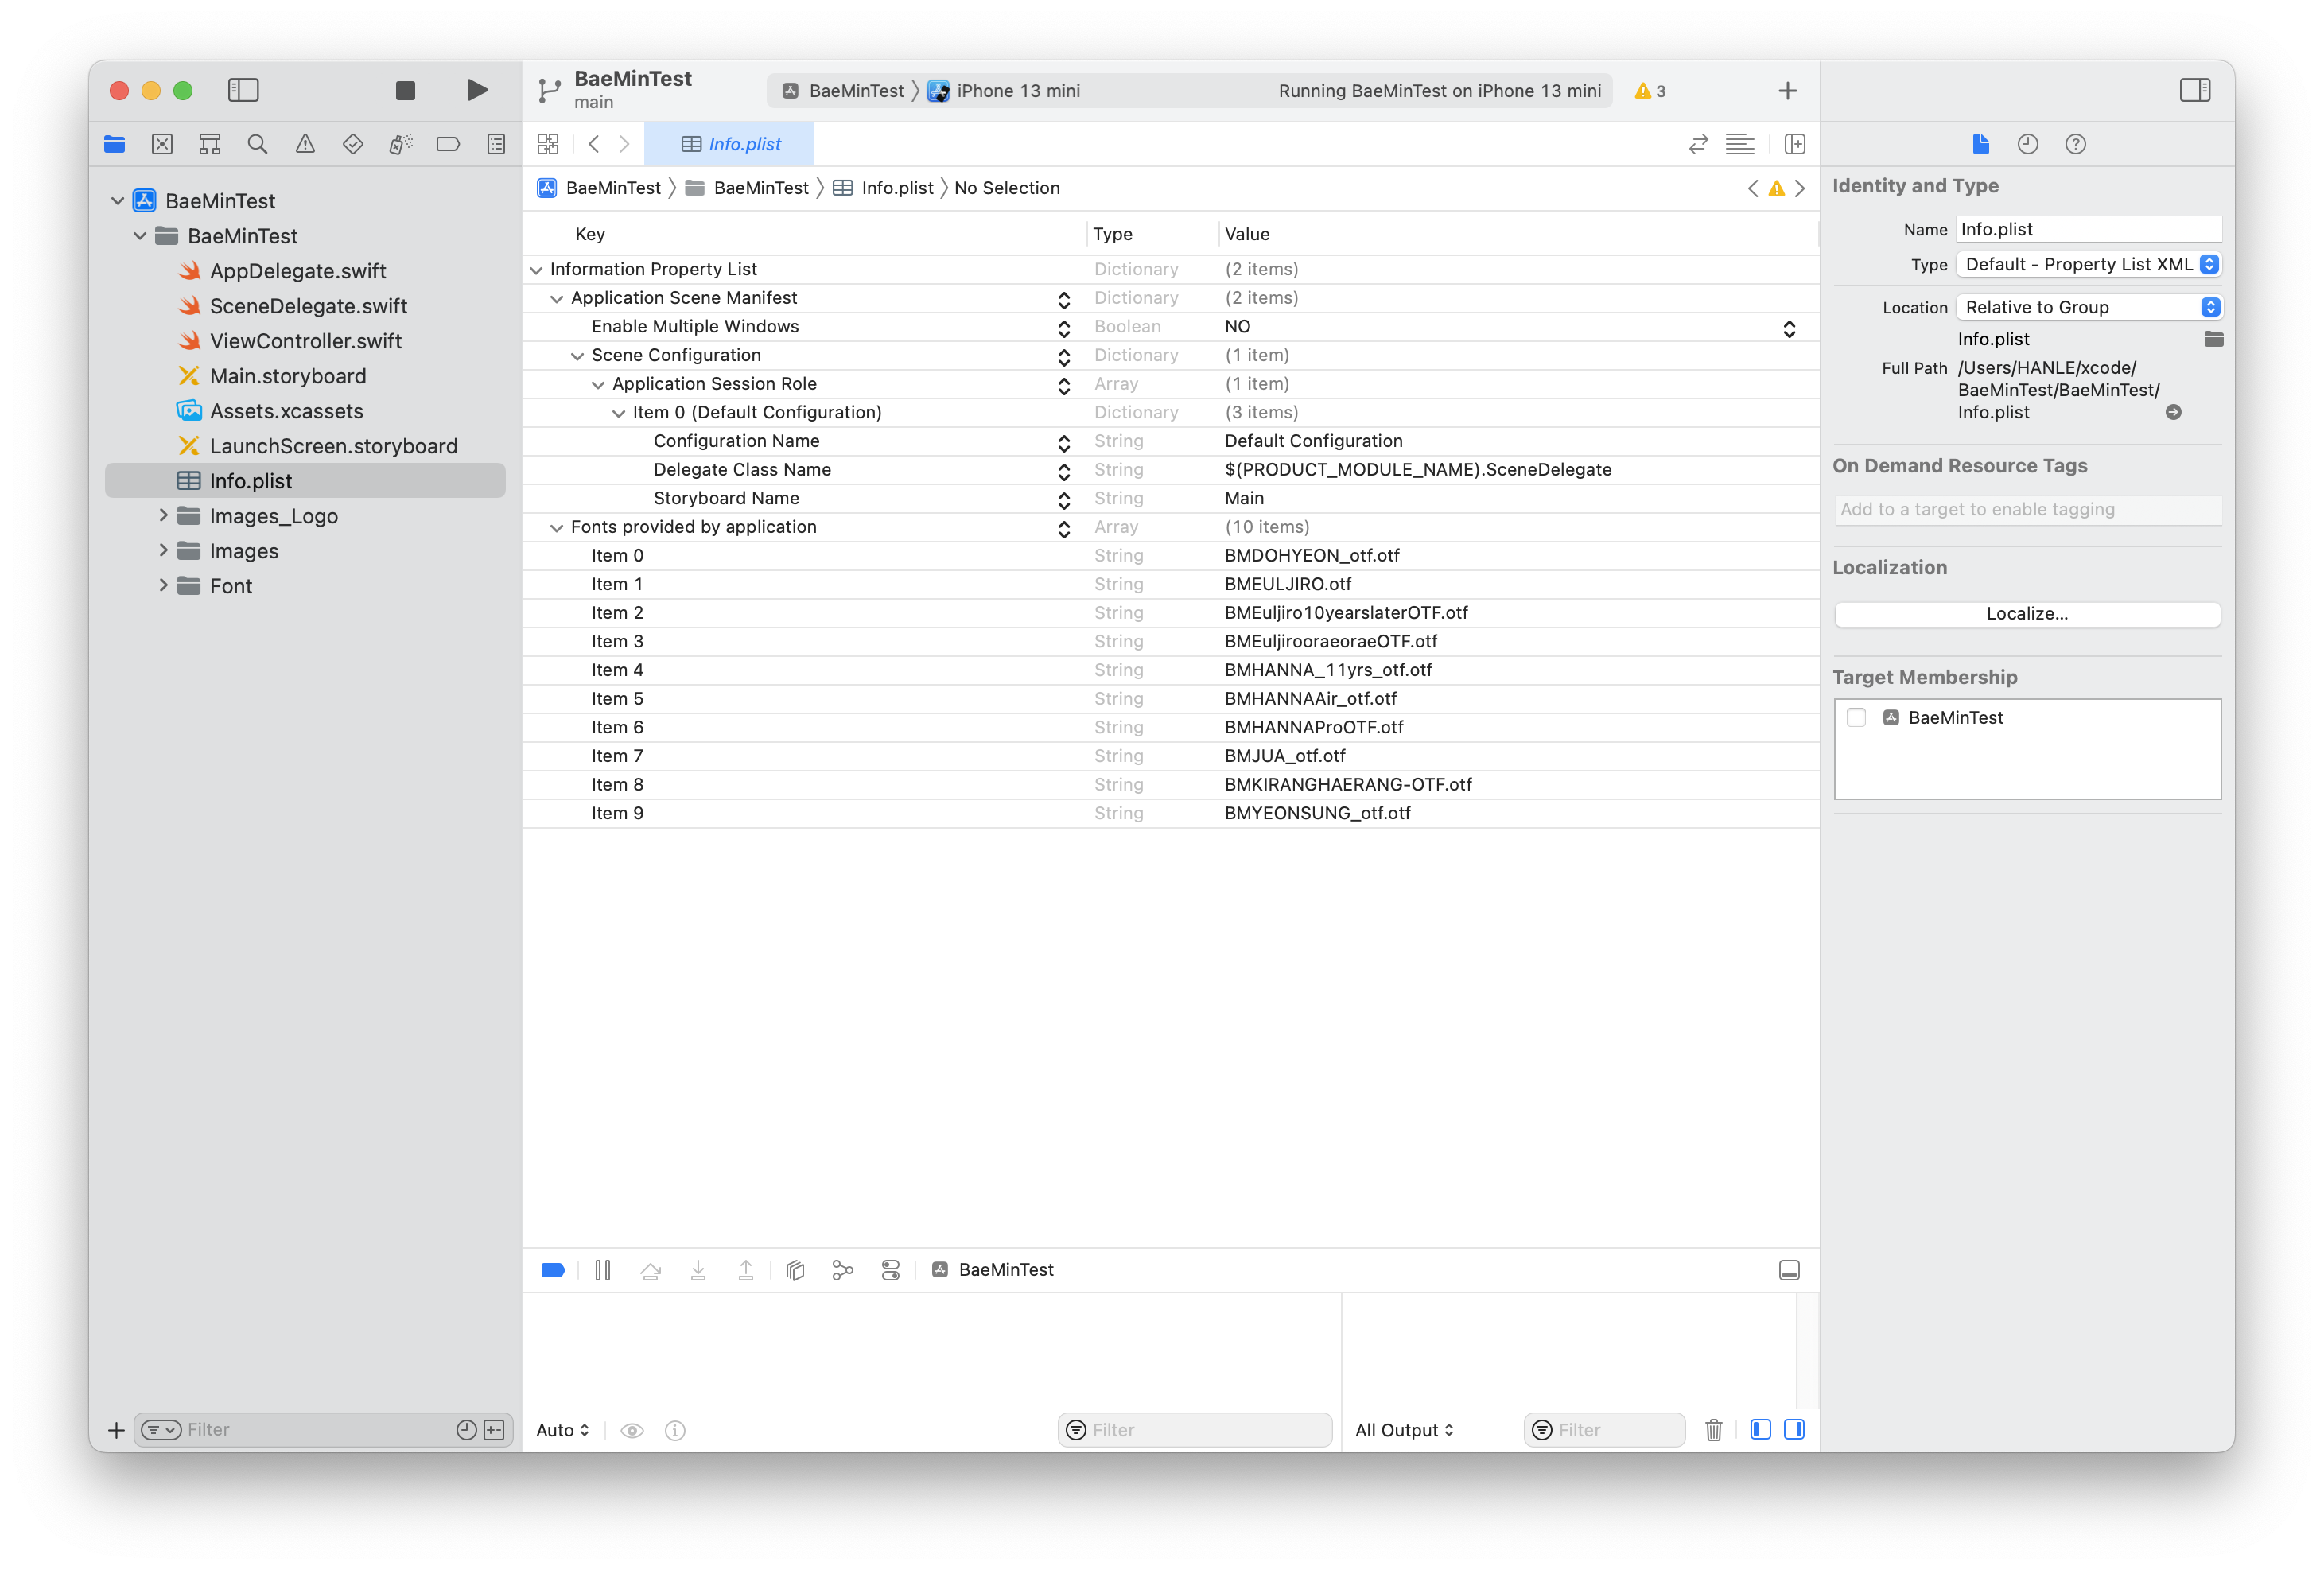2324x1570 pixels.
Task: Open the Location Relative to Group dropdown
Action: [2088, 307]
